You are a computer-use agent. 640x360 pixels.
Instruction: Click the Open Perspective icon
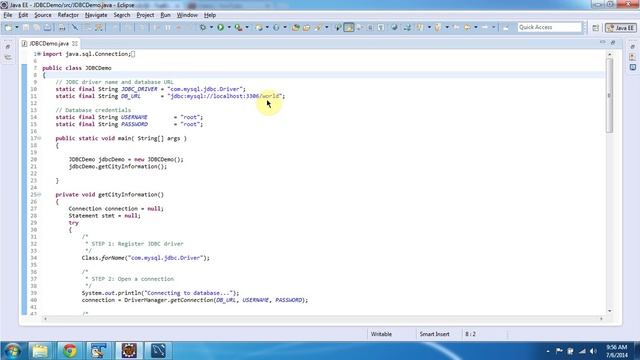point(596,28)
